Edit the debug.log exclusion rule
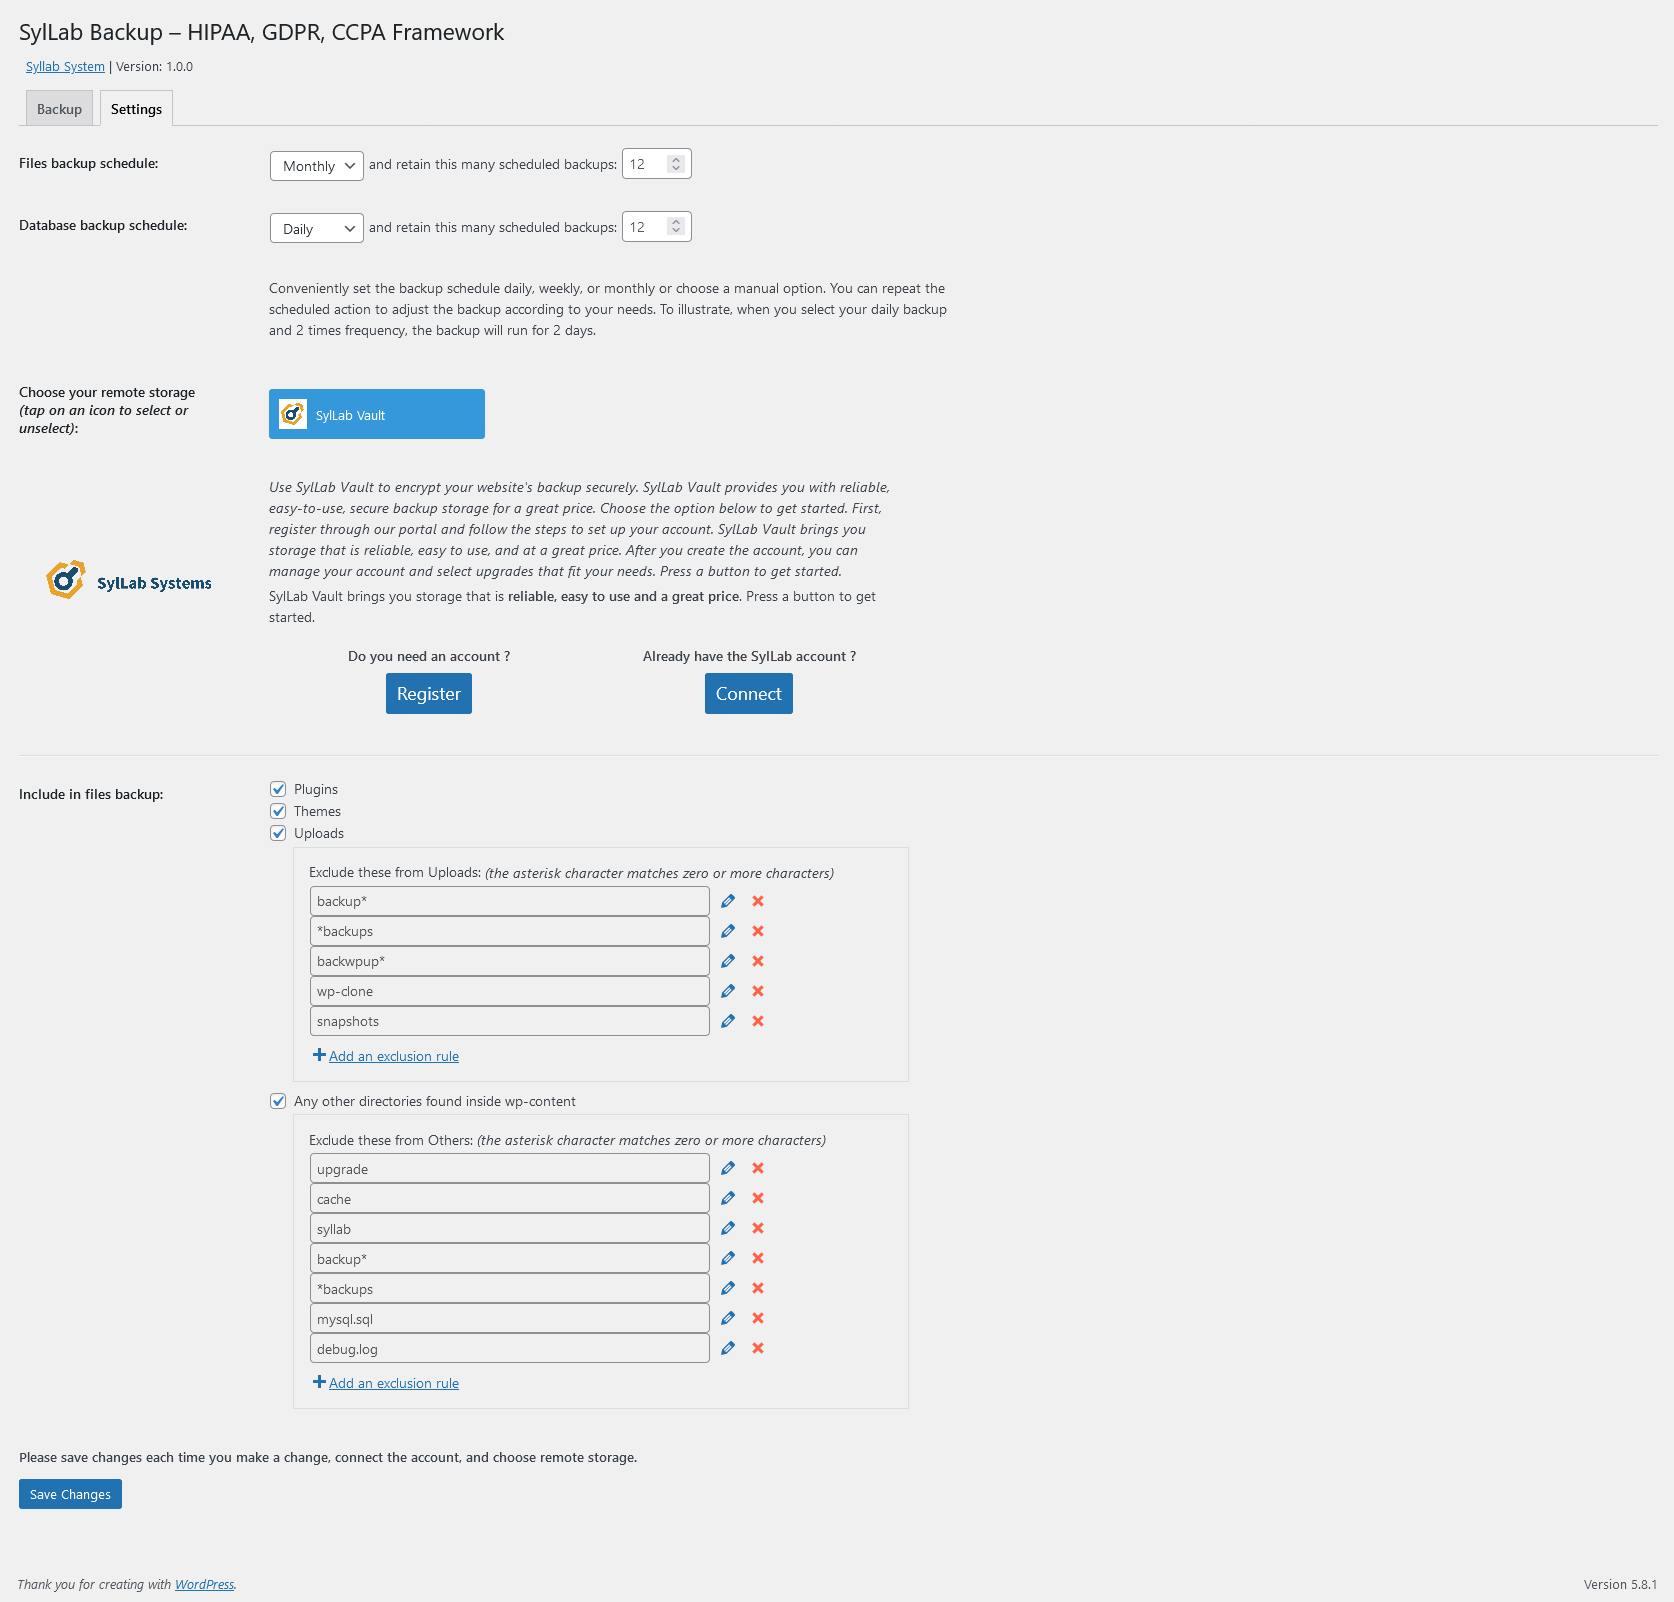Image resolution: width=1674 pixels, height=1602 pixels. 728,1348
